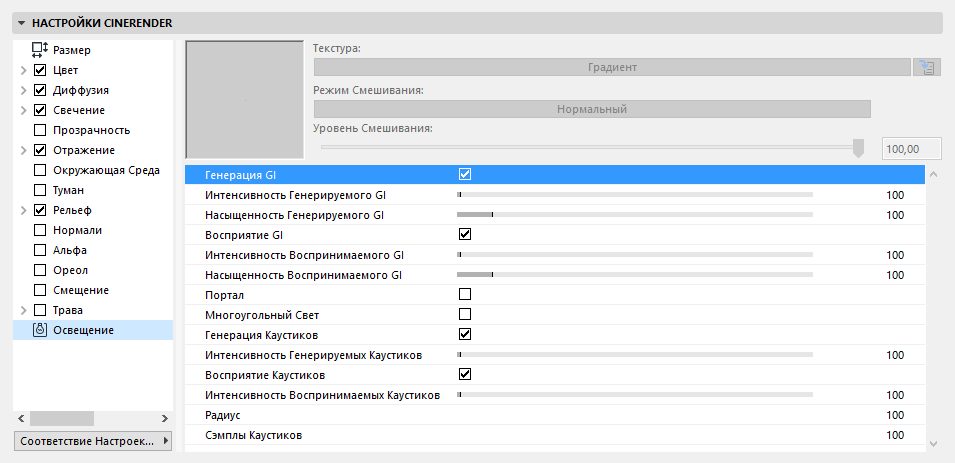
Task: Click the parameter list scroll down arrow
Action: 934,443
